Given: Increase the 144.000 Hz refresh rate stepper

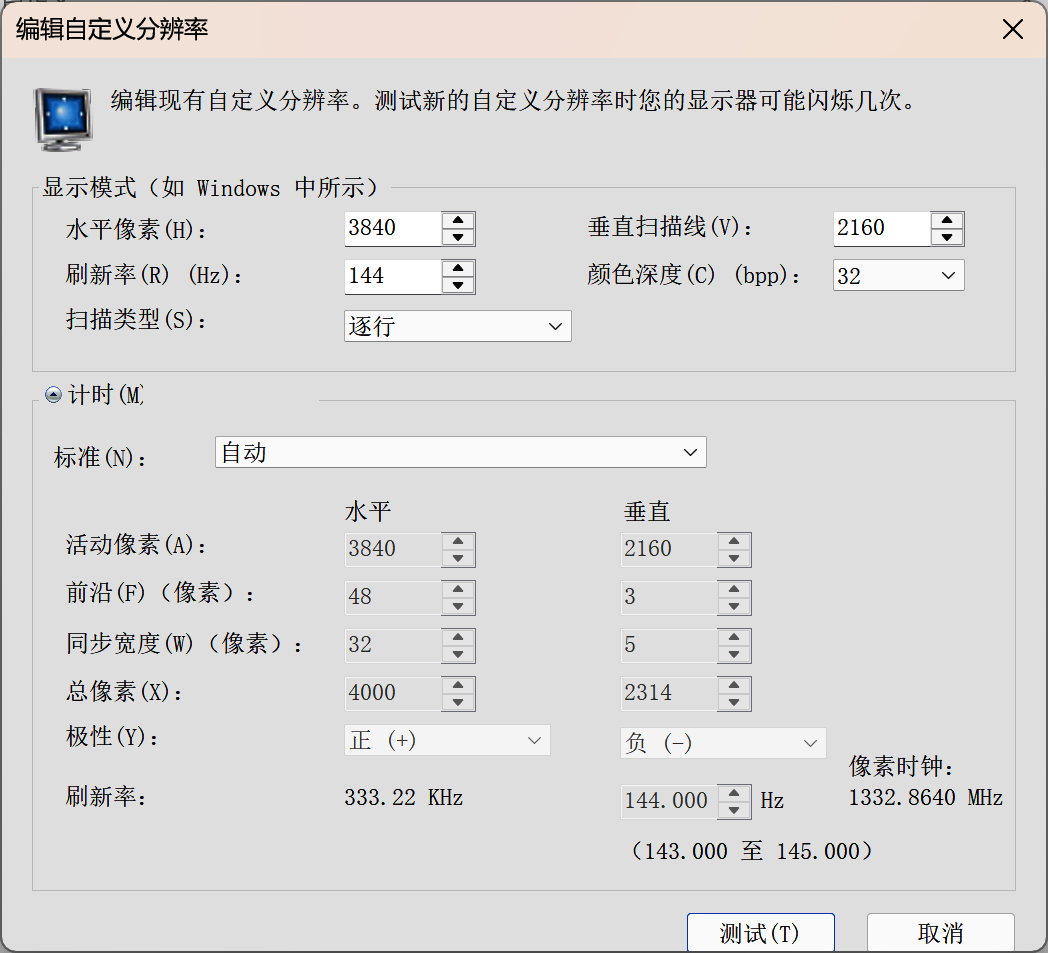Looking at the screenshot, I should tap(734, 794).
